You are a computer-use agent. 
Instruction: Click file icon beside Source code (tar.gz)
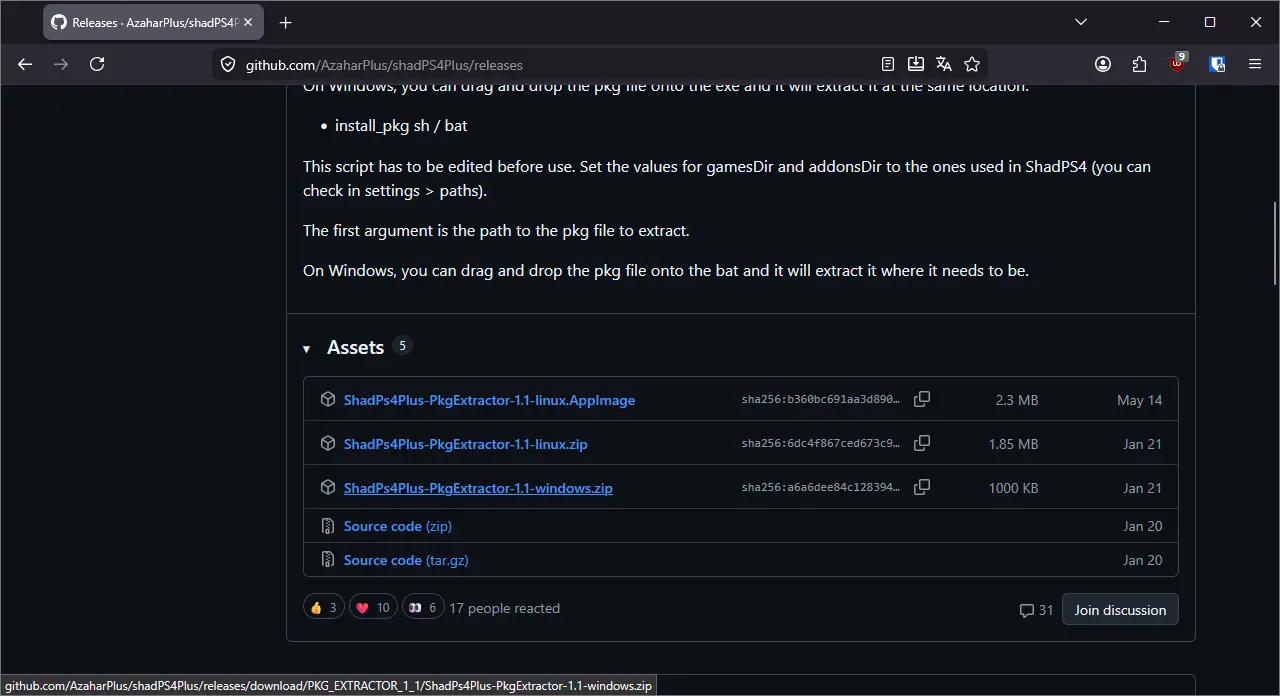pyautogui.click(x=328, y=560)
